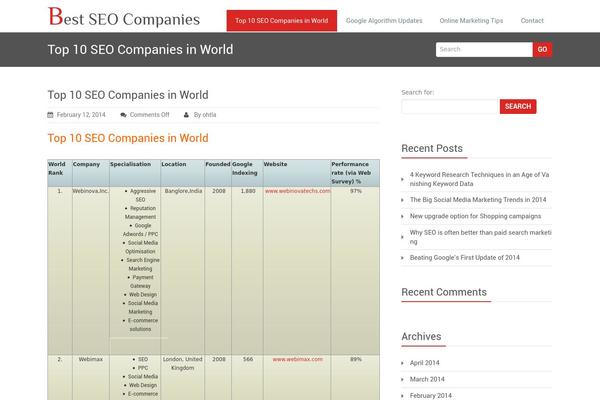Click the grey banner title Top 10 SEO Companies in World
The image size is (600, 400).
coord(140,49)
